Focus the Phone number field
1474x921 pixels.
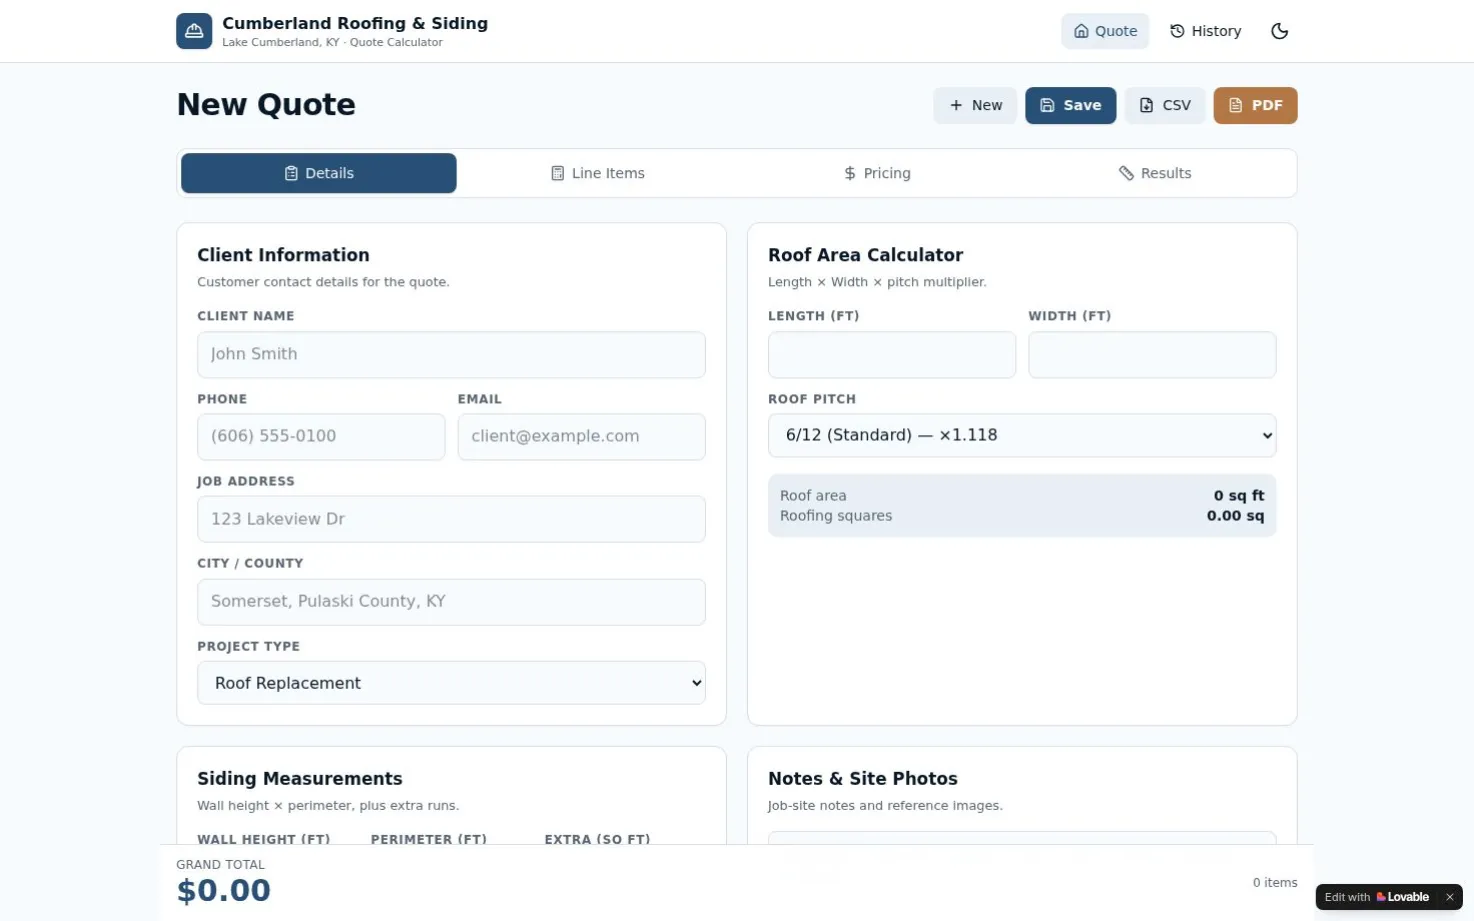pyautogui.click(x=321, y=437)
